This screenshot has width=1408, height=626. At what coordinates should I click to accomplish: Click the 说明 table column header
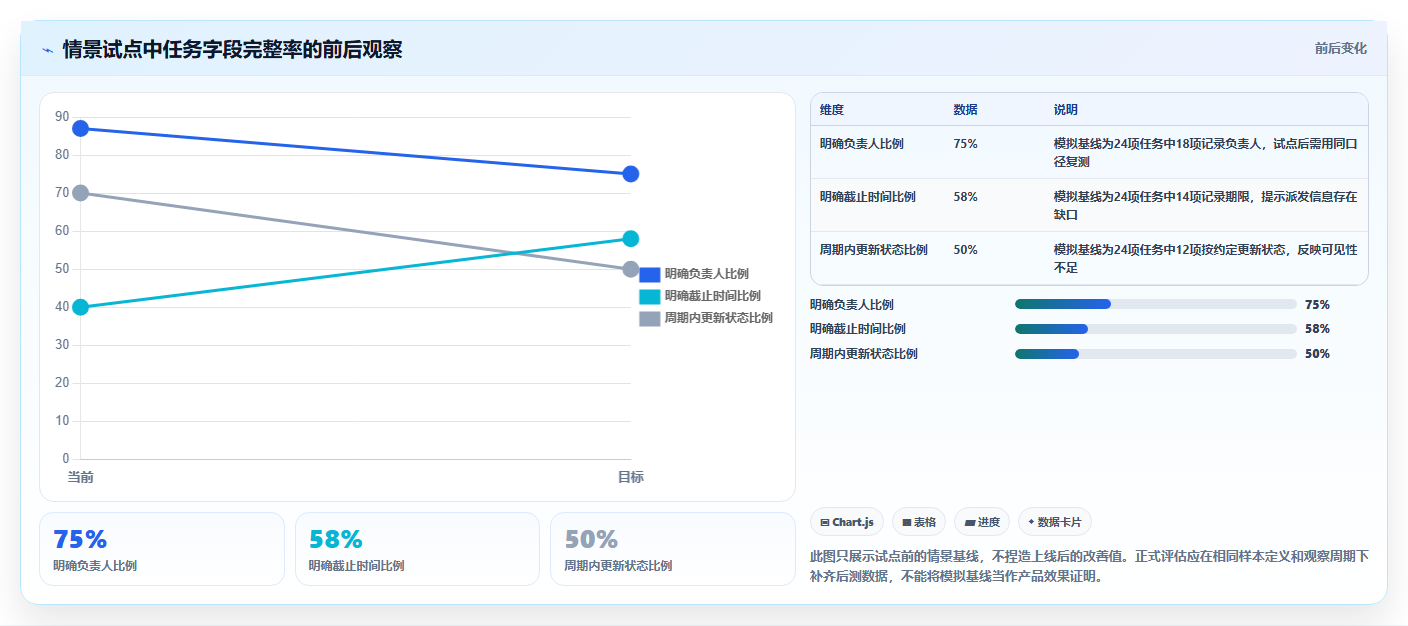(1066, 110)
